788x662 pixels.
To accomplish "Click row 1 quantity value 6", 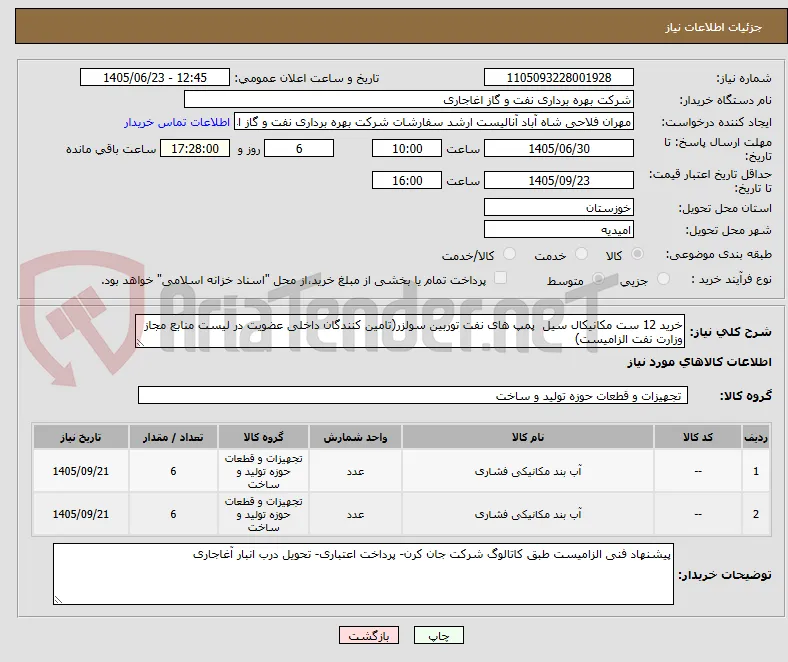I will click(x=173, y=471).
